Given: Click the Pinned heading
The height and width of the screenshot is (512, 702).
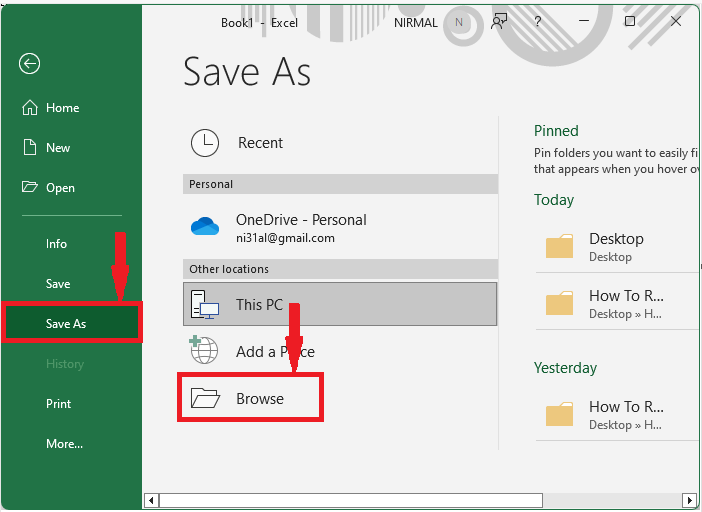Looking at the screenshot, I should [556, 131].
